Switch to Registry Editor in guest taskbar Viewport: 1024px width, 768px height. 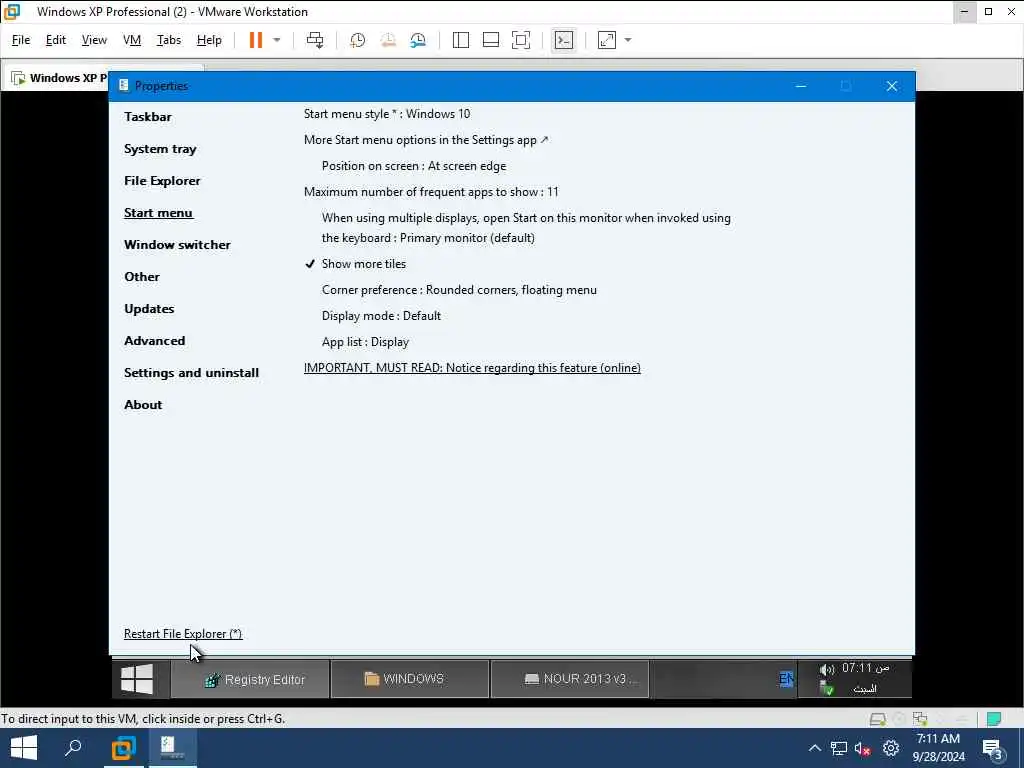coord(250,679)
